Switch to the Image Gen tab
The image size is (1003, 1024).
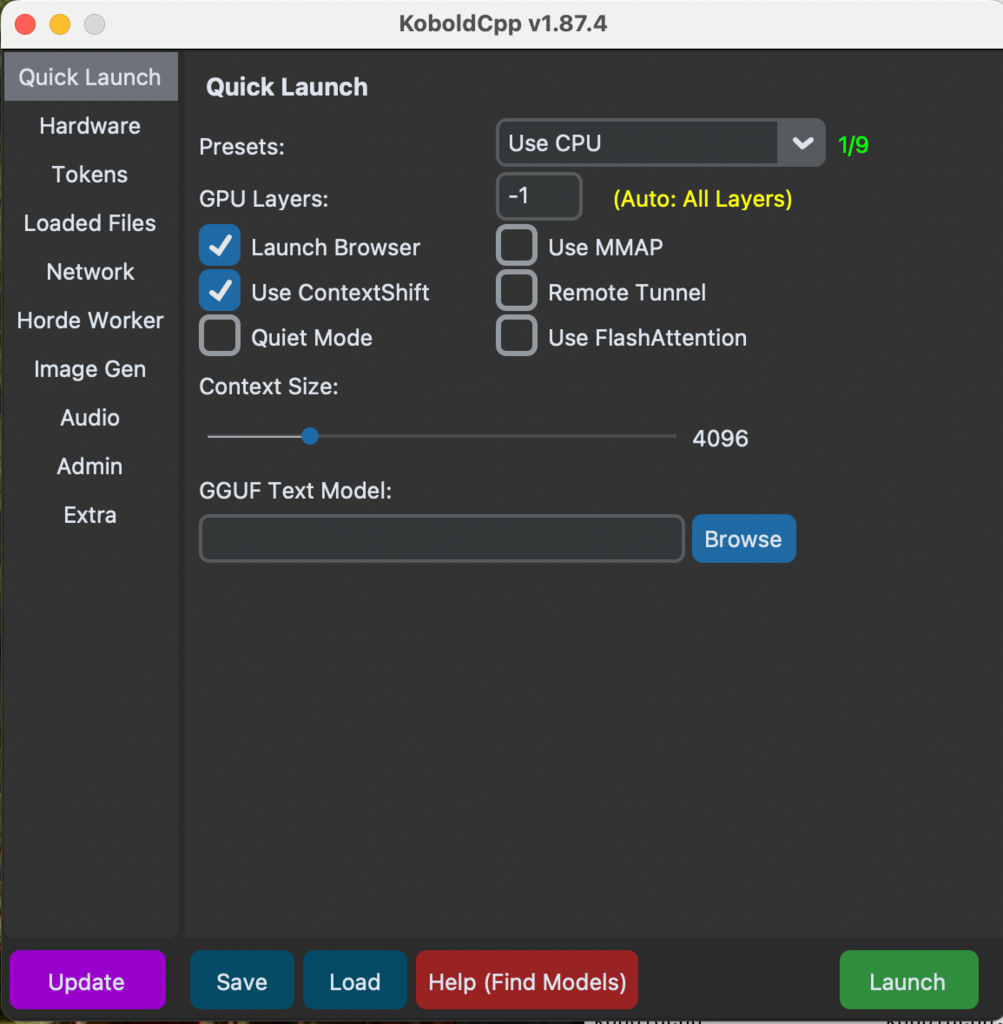pos(90,369)
